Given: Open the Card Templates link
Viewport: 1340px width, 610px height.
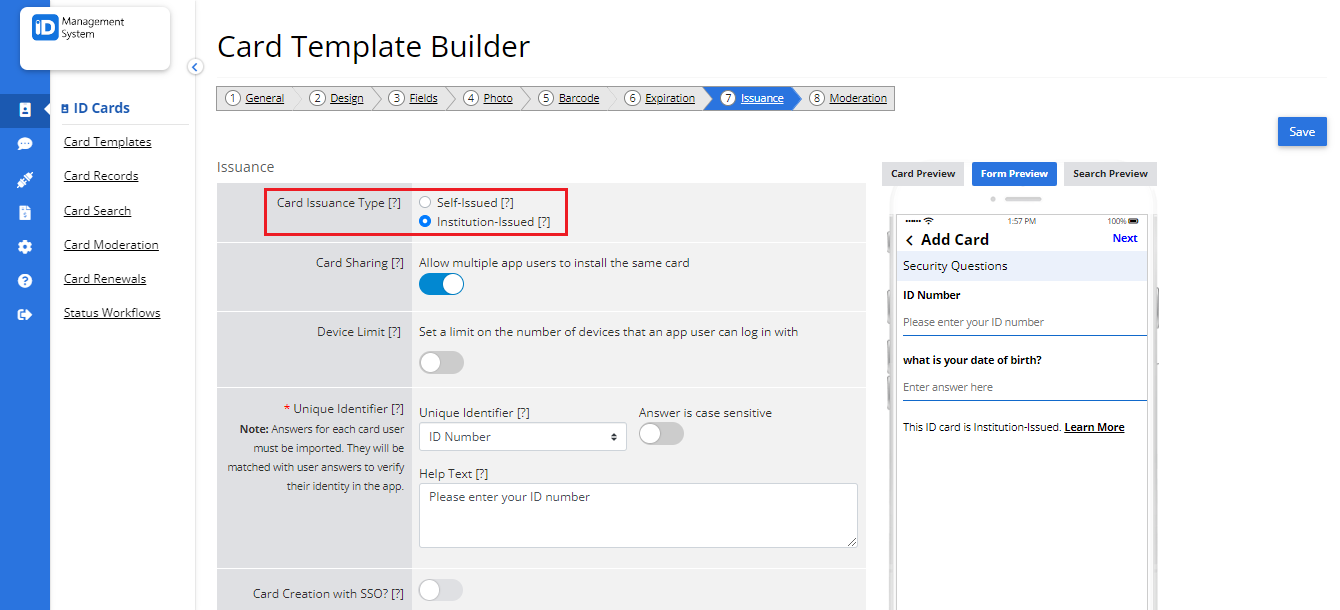Looking at the screenshot, I should [108, 142].
